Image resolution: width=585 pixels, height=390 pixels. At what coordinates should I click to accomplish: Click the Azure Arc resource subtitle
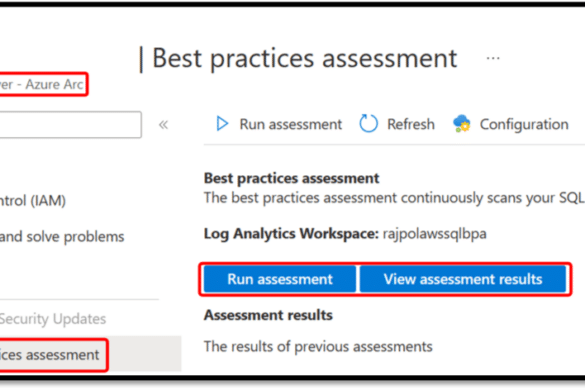tap(42, 84)
